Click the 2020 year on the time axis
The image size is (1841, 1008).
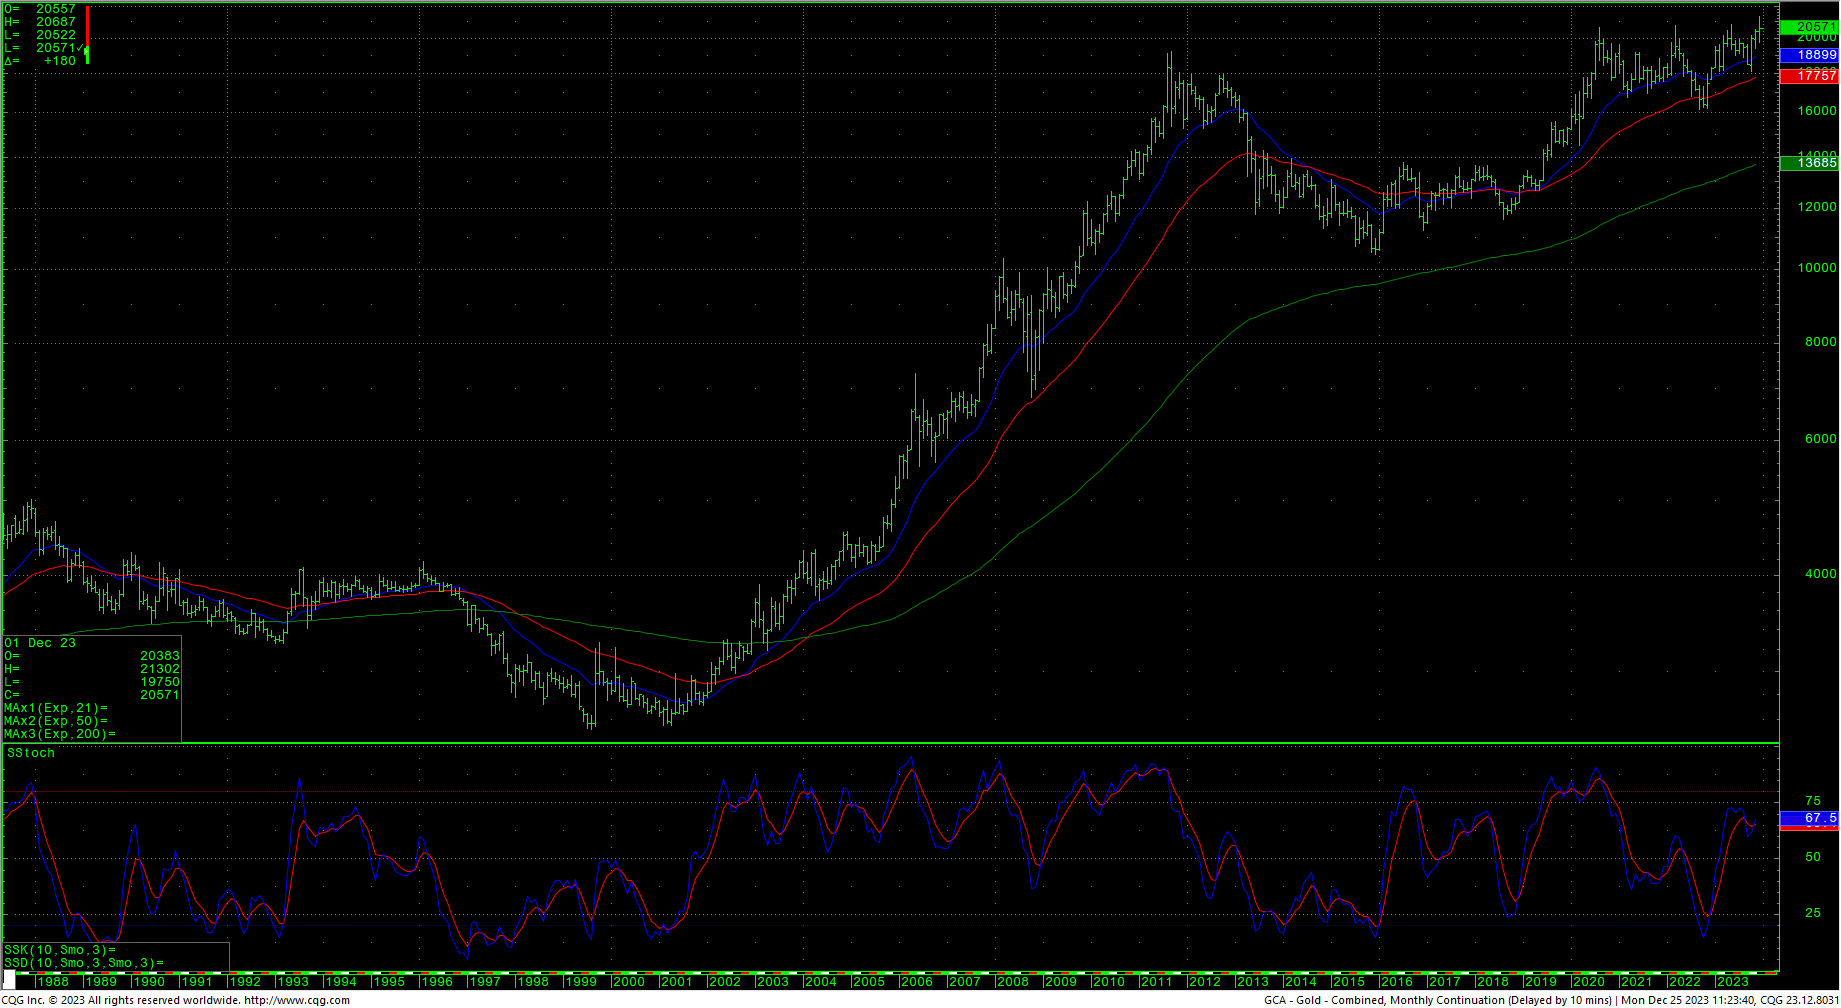point(1588,982)
